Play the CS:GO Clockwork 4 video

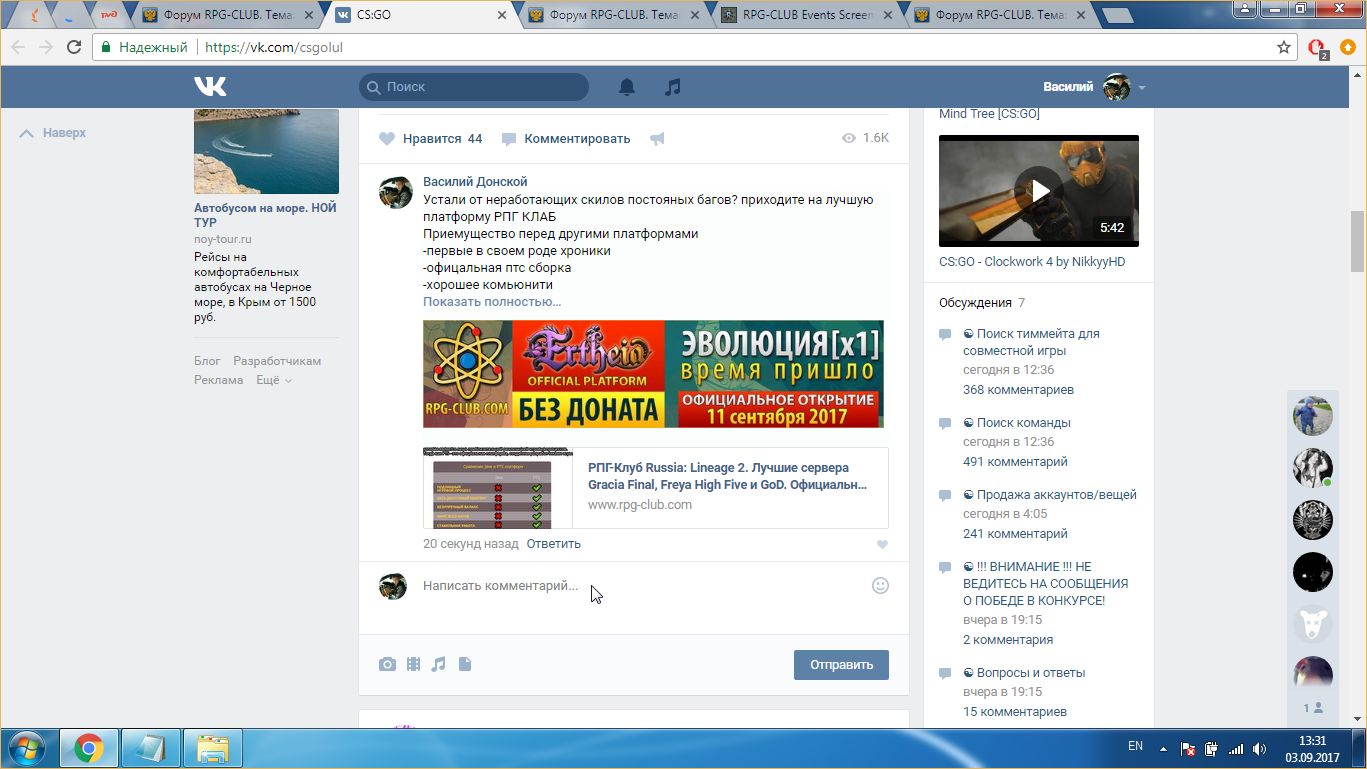coord(1039,191)
